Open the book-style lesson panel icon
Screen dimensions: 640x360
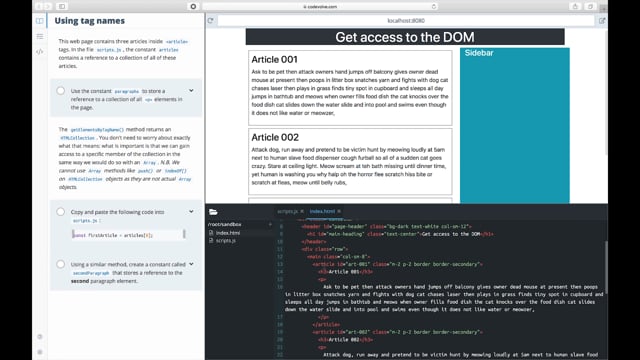click(x=40, y=21)
